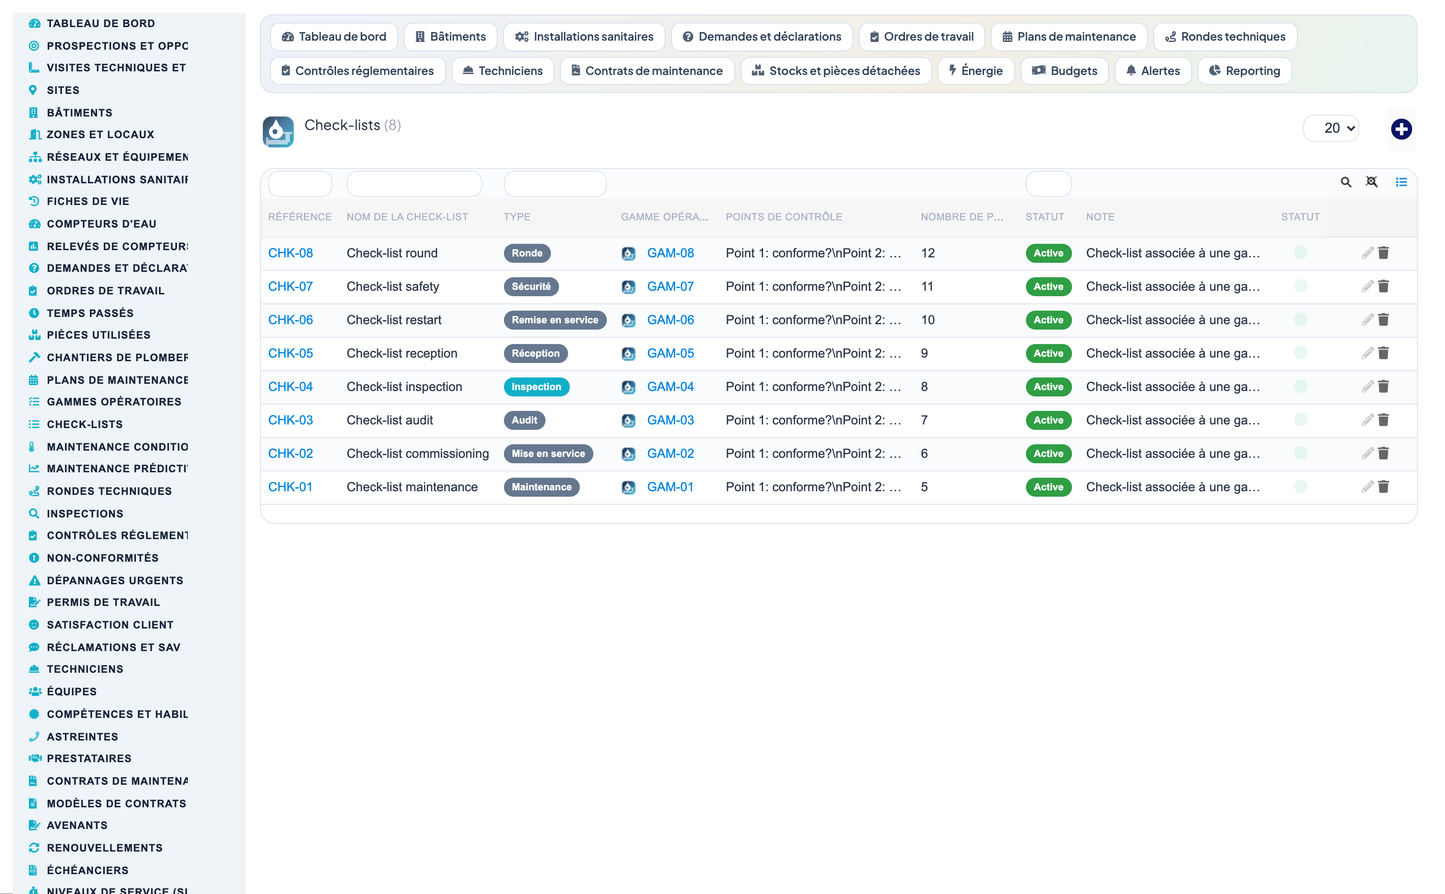
Task: Open the Budgets tab
Action: 1065,71
